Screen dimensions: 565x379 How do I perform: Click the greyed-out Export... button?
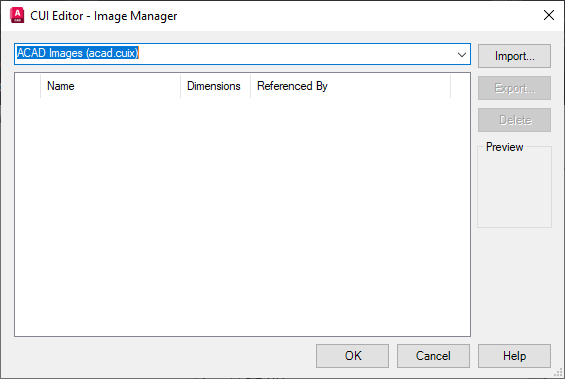pyautogui.click(x=514, y=88)
